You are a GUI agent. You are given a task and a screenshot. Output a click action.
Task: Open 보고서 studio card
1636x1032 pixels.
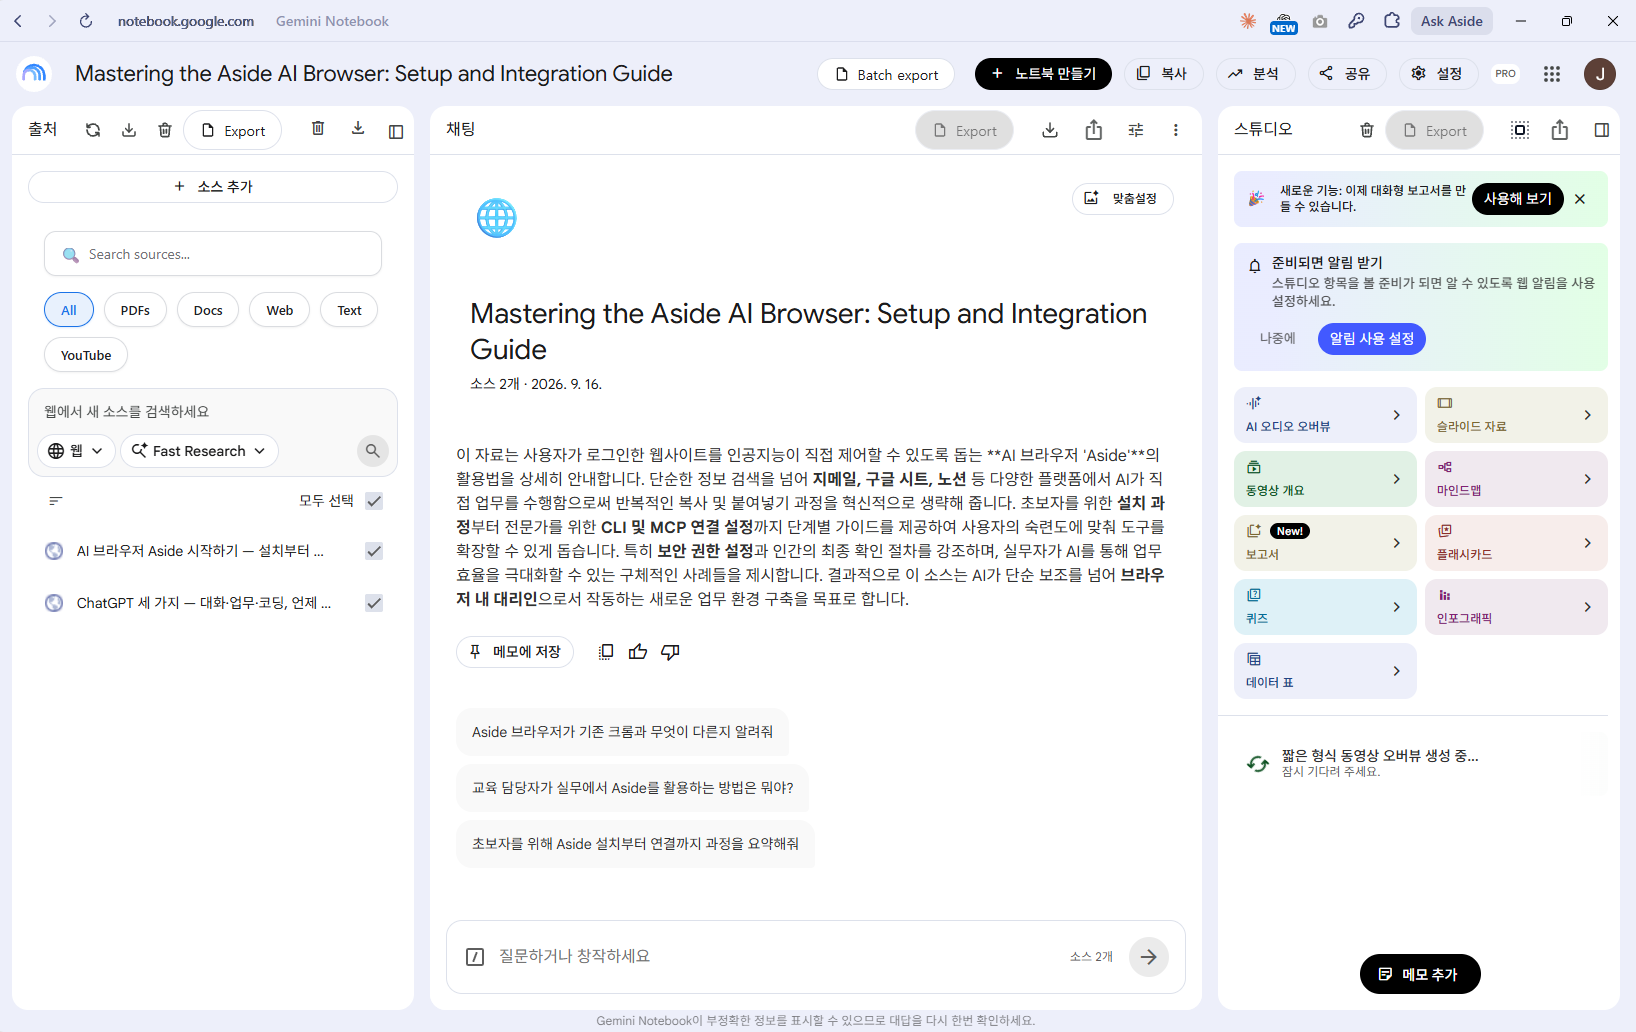1325,543
